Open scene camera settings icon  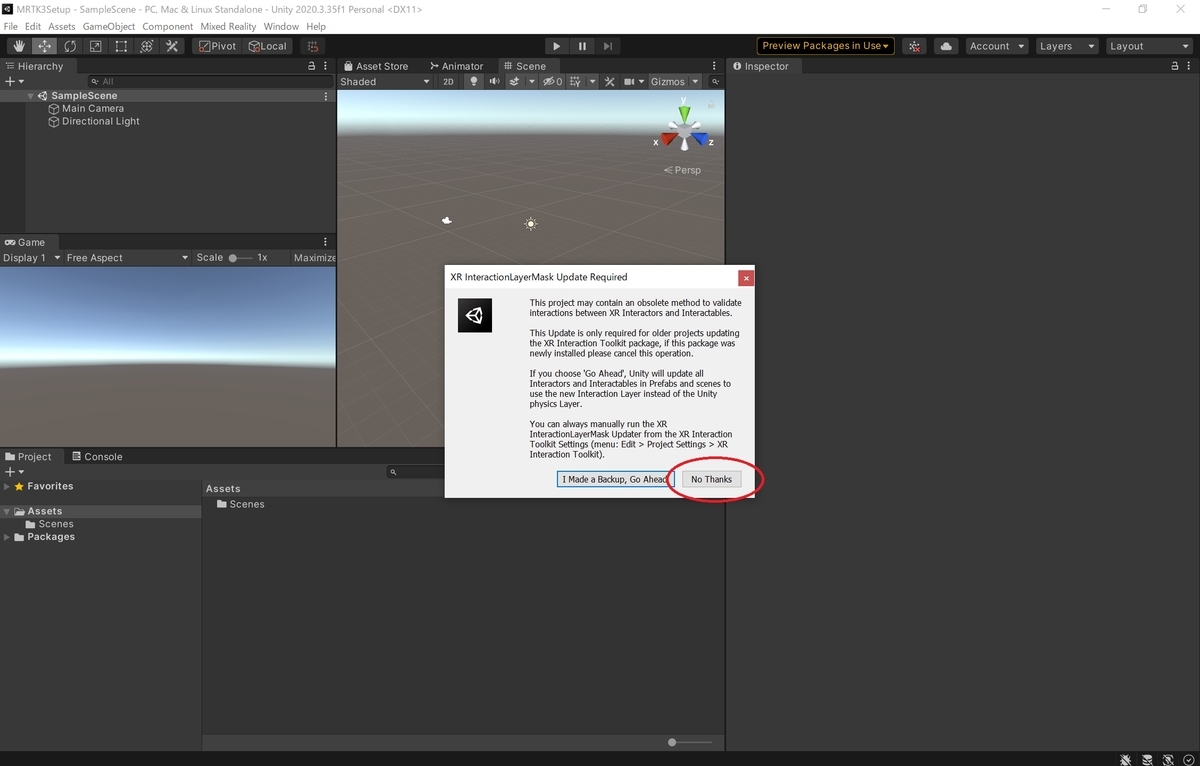[x=630, y=82]
